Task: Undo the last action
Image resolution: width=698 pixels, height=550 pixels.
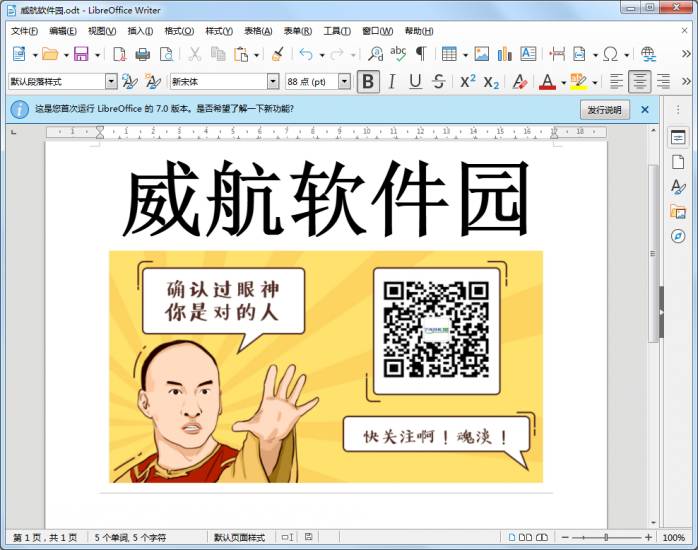Action: pos(306,54)
